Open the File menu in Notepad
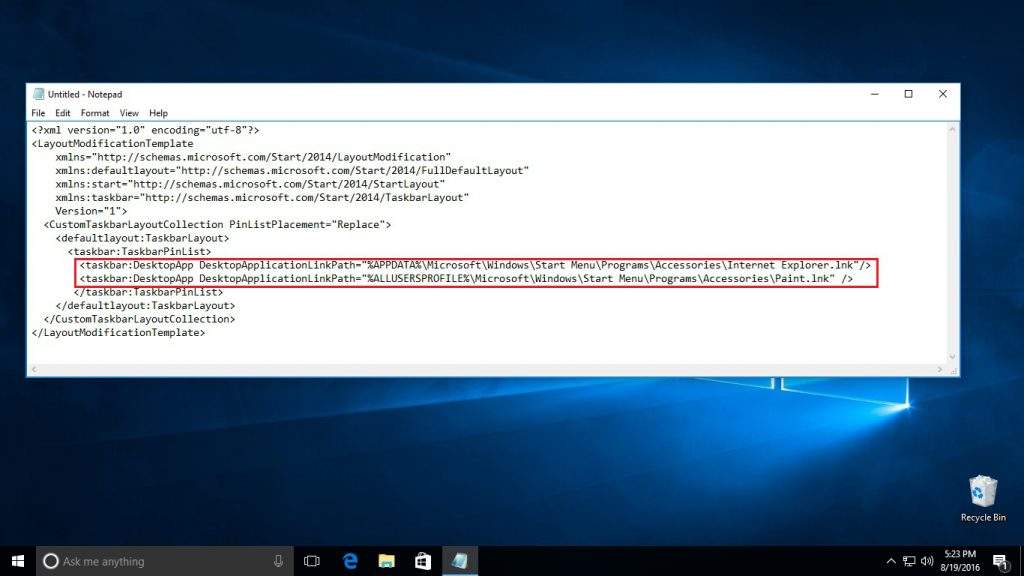1024x576 pixels. [x=38, y=112]
